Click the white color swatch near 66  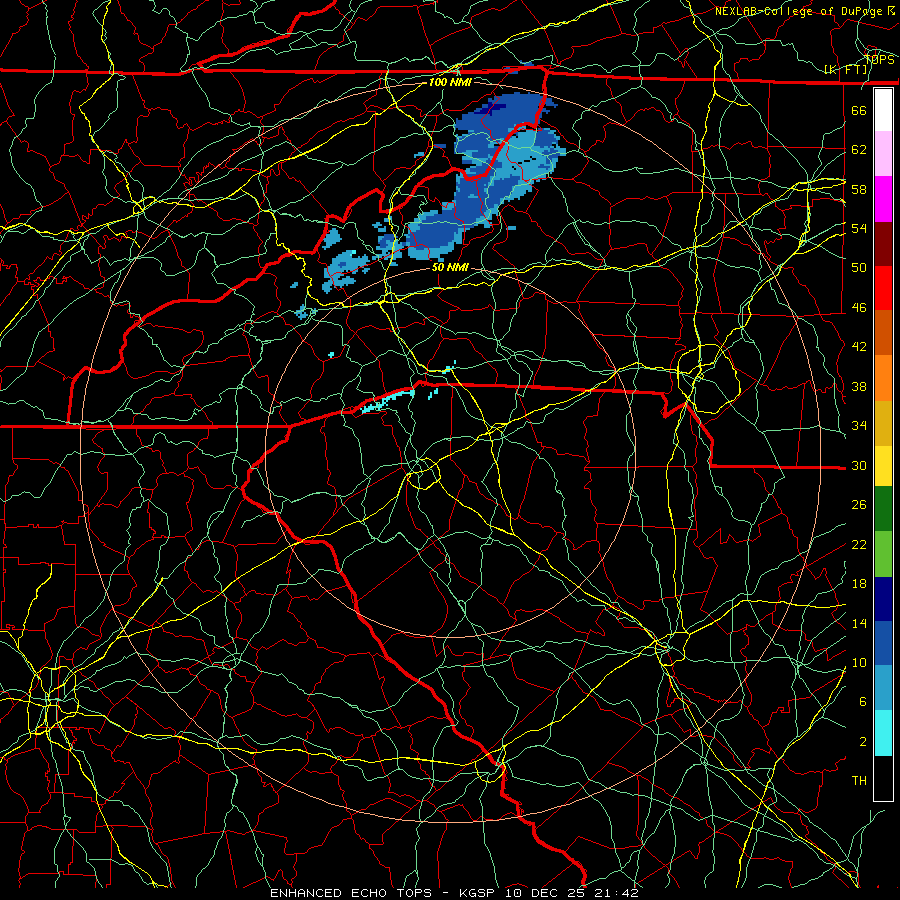pos(883,110)
